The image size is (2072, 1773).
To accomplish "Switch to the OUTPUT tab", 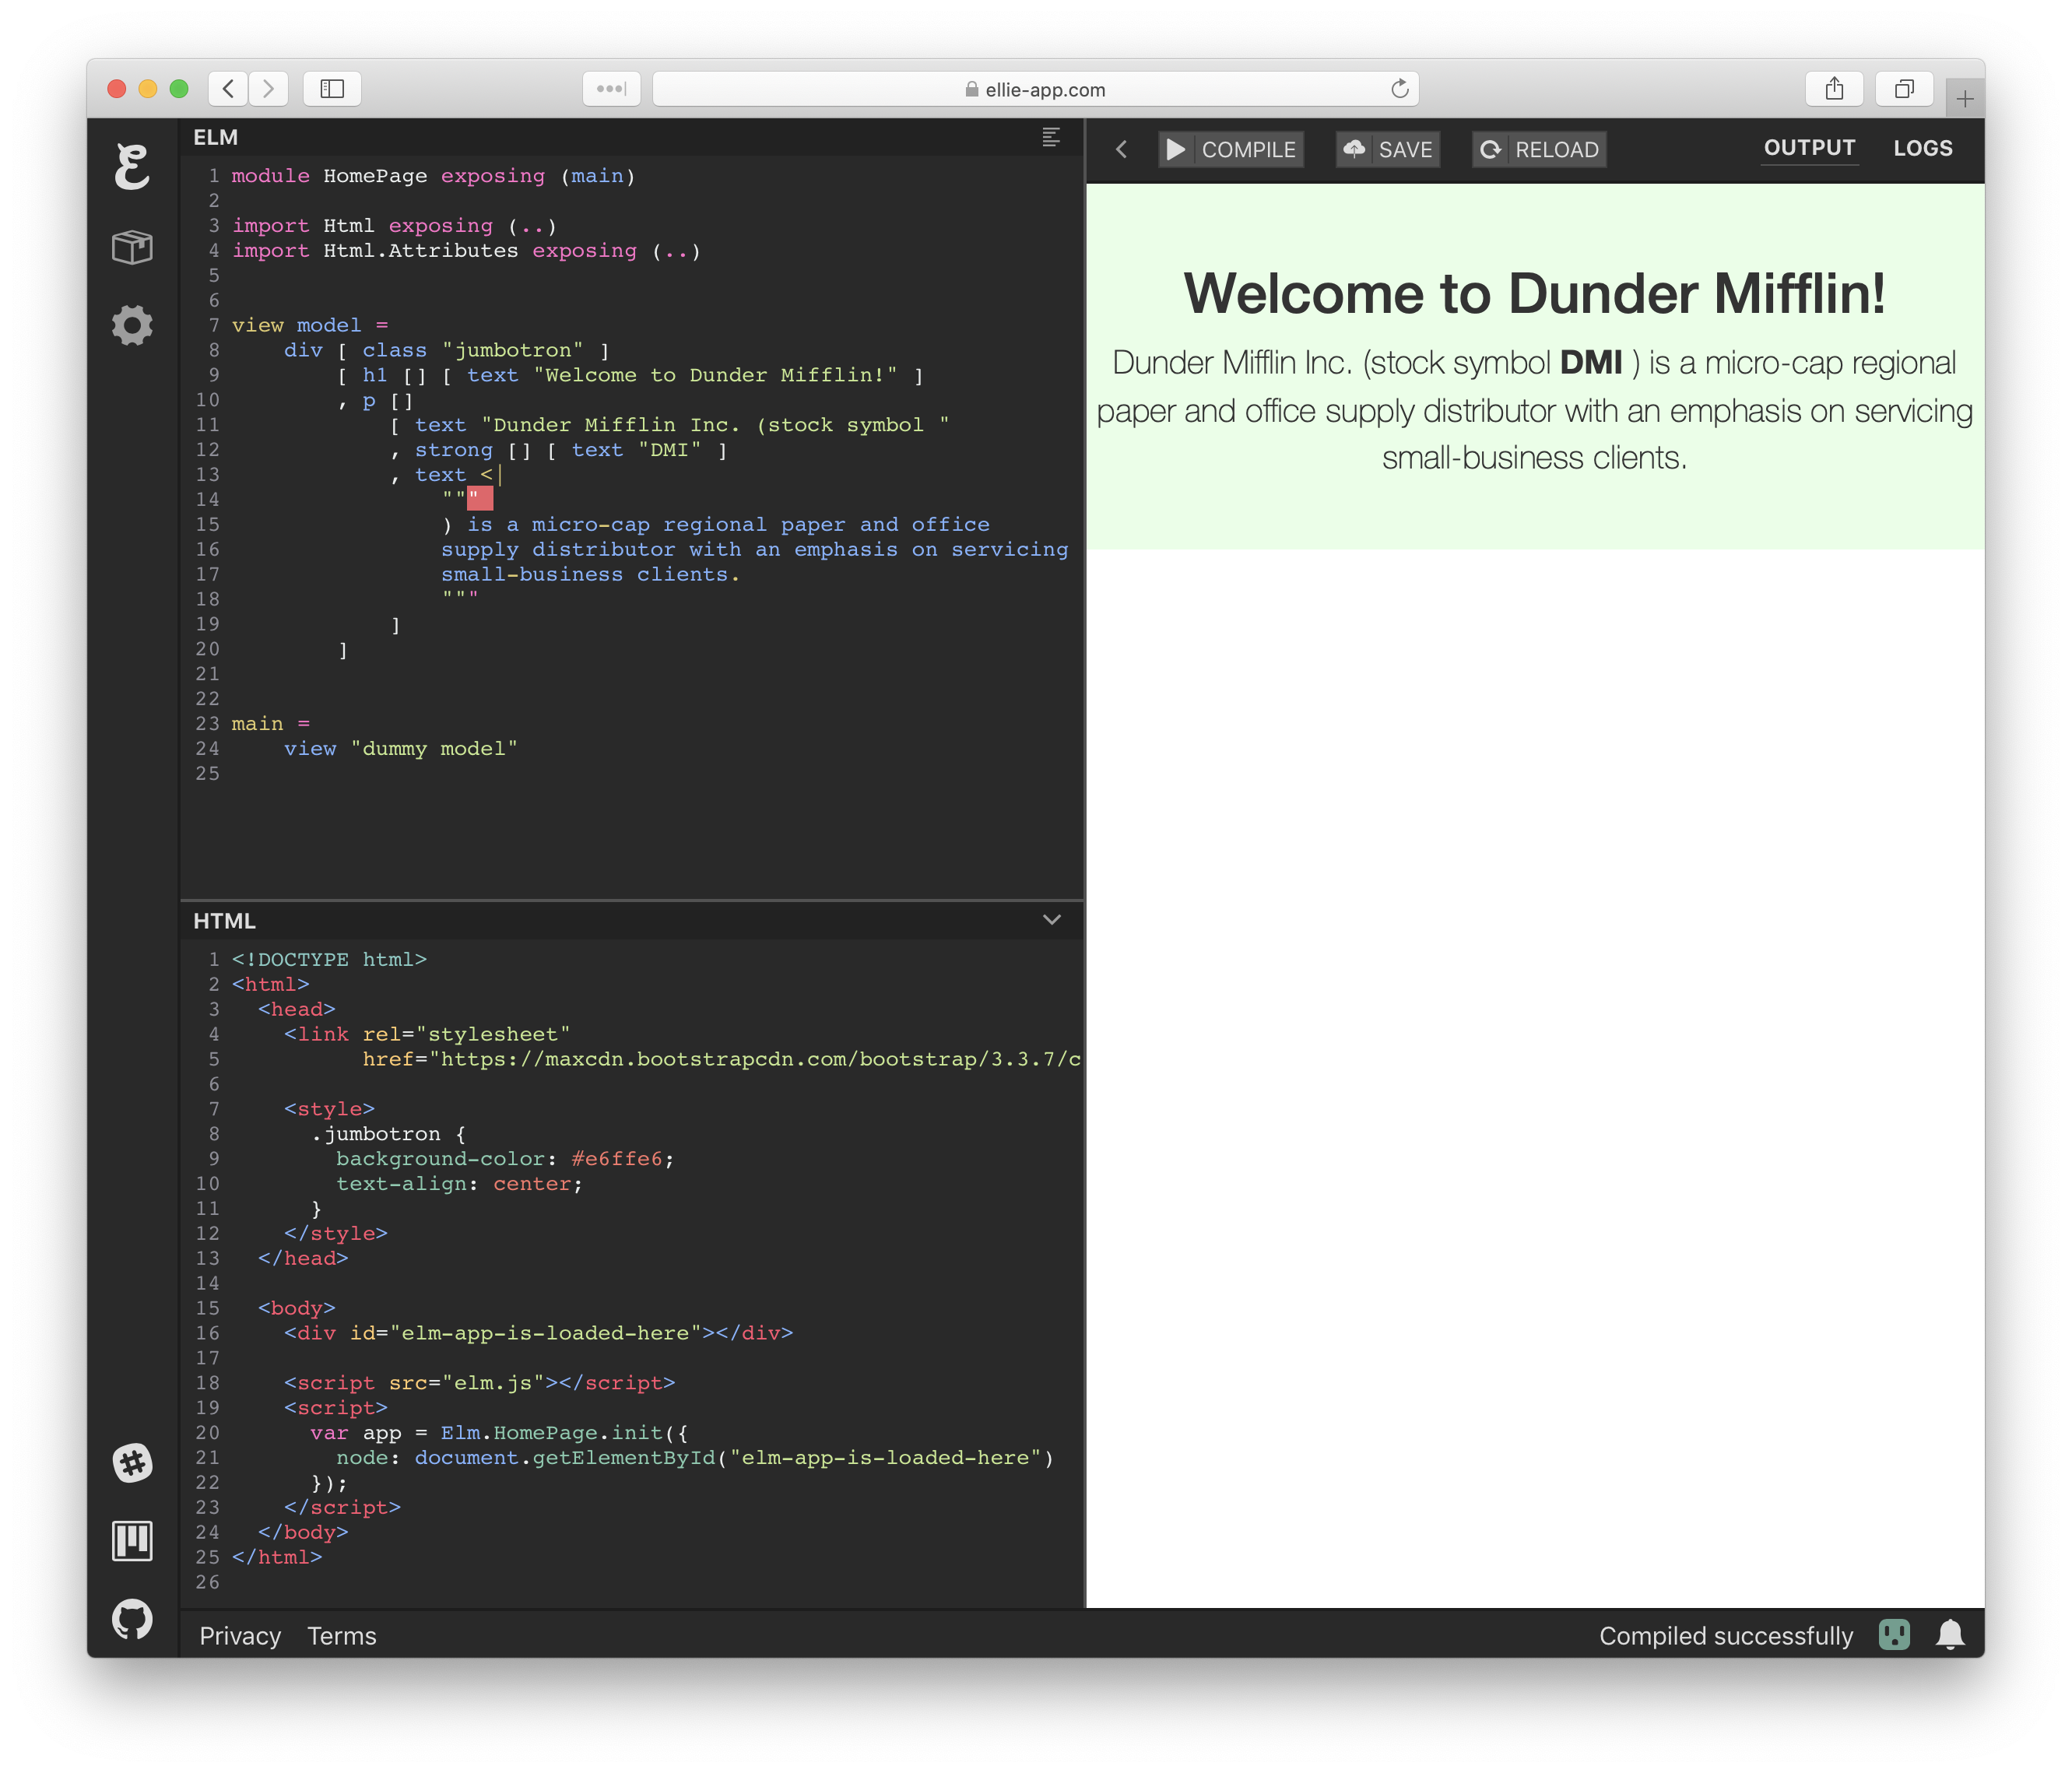I will coord(1809,148).
